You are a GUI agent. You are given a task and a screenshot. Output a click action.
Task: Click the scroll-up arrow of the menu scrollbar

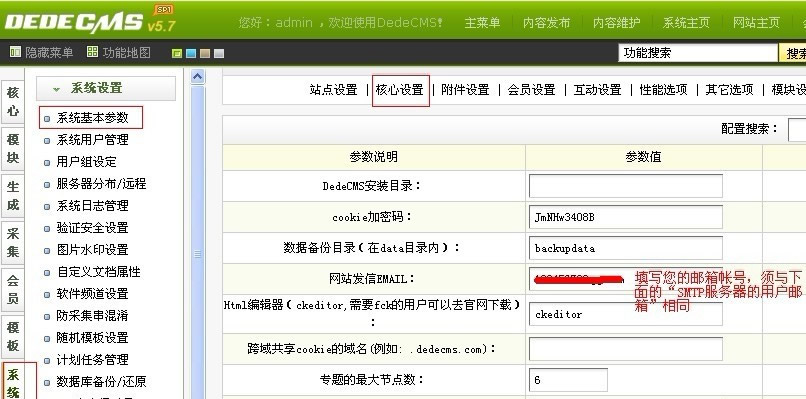[197, 77]
